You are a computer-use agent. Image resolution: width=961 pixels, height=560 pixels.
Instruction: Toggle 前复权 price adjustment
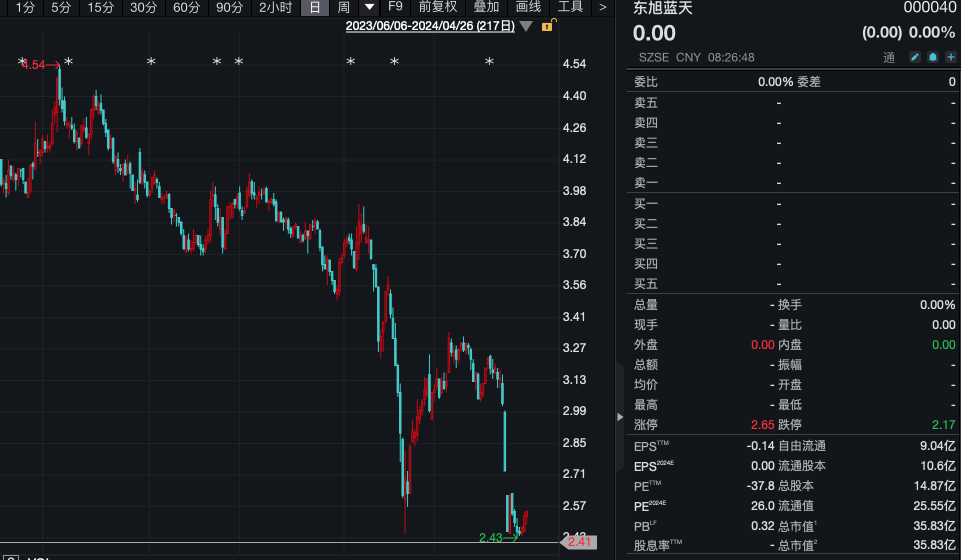click(x=438, y=7)
